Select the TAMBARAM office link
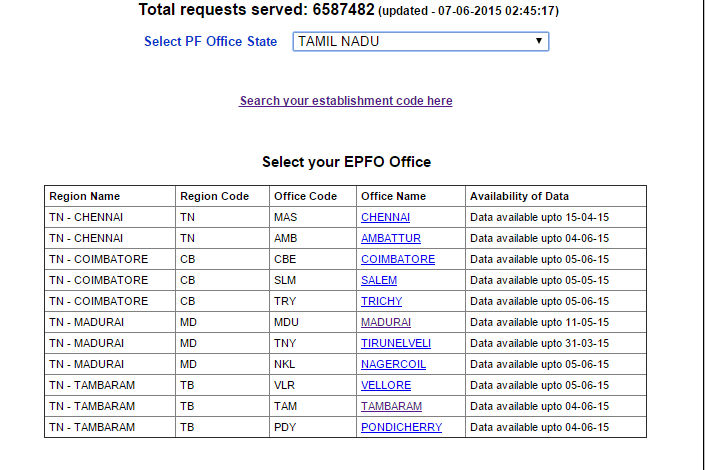 click(391, 406)
